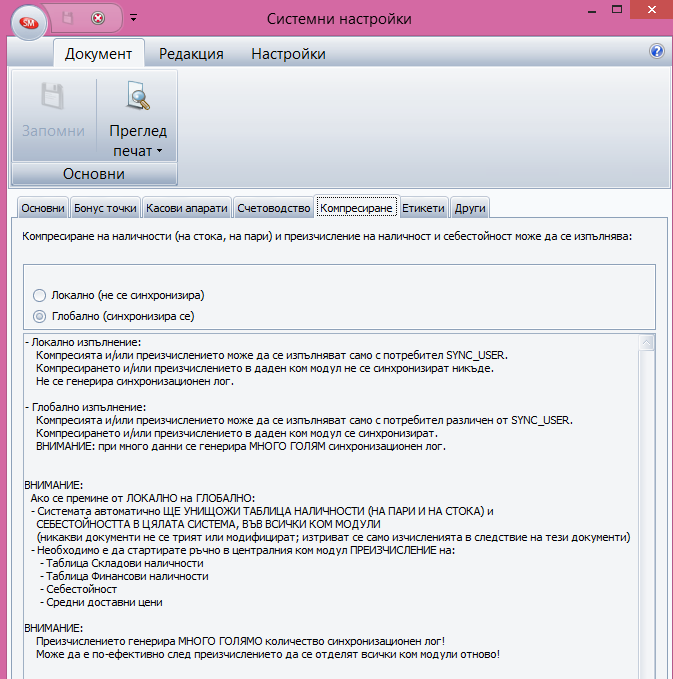Open the Счетоводство tab
The height and width of the screenshot is (679, 673).
pyautogui.click(x=274, y=208)
